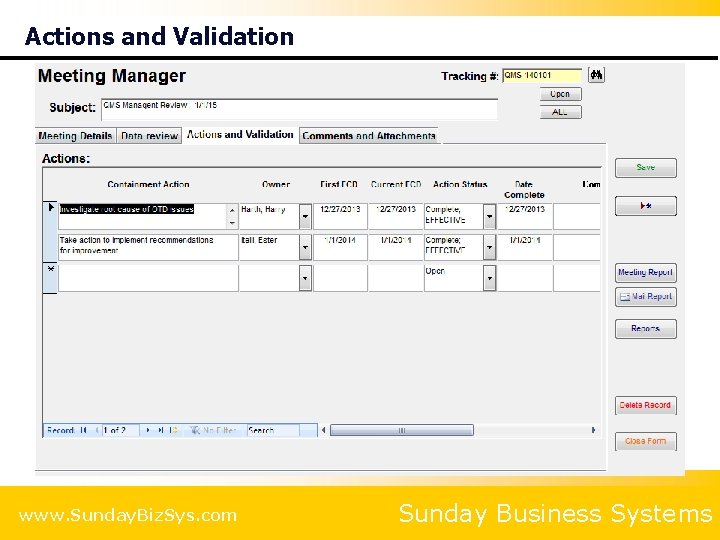This screenshot has height=540, width=720.
Task: Click empty Containment Action cell in new row
Action: pos(148,278)
